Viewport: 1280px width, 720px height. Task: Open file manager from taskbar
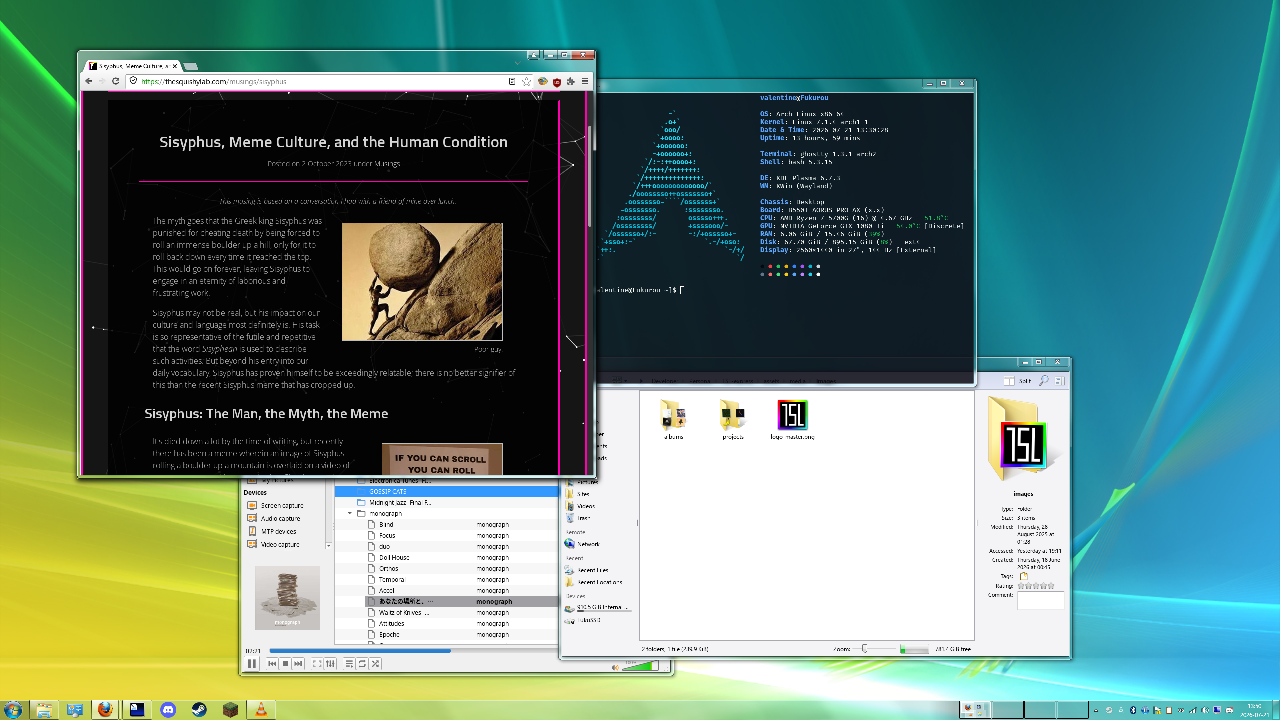[44, 709]
